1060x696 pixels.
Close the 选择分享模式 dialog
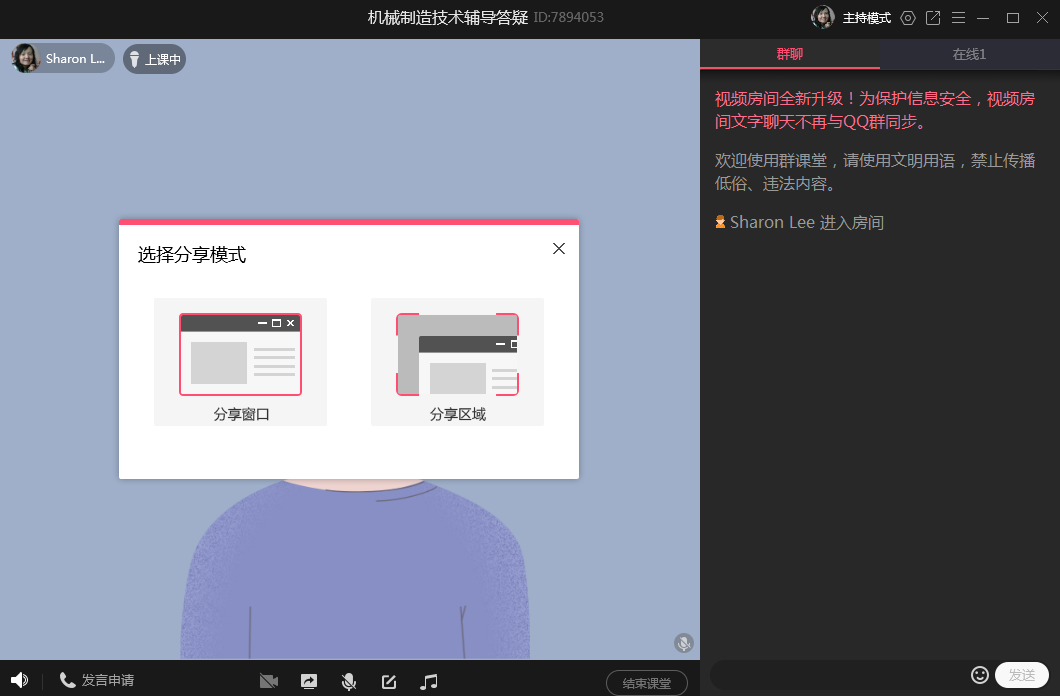click(559, 249)
